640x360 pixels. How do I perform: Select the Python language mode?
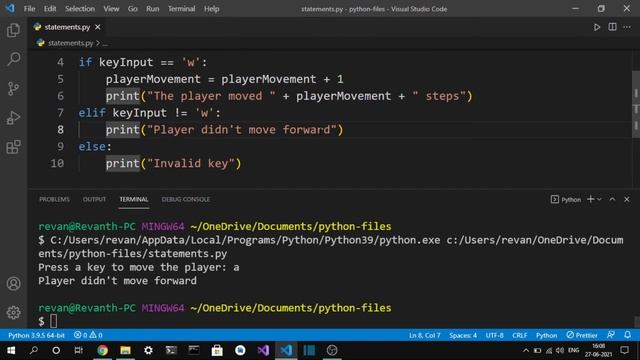pos(546,335)
